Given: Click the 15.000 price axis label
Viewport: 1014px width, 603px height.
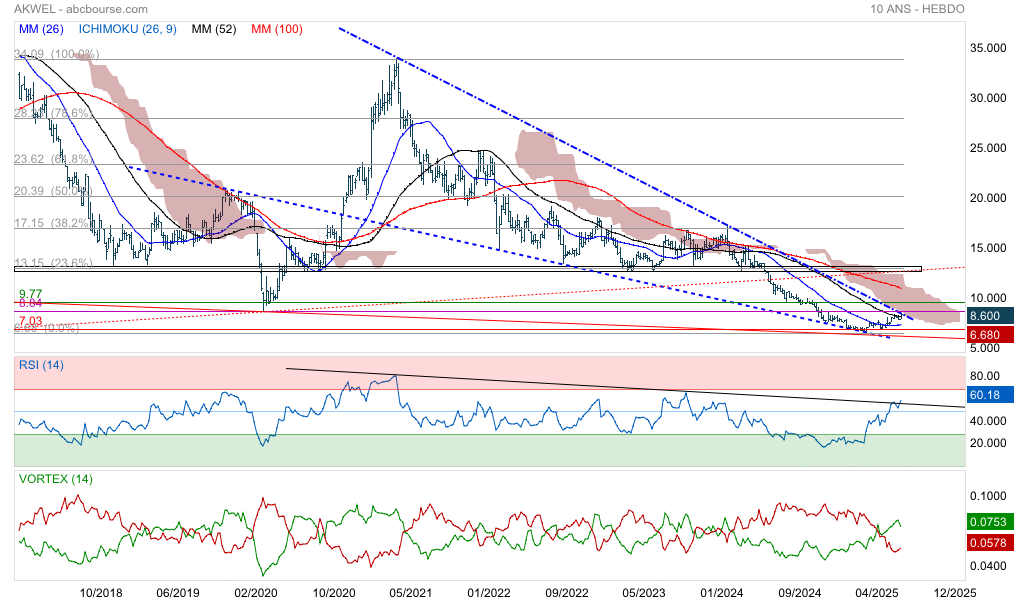Looking at the screenshot, I should (988, 248).
